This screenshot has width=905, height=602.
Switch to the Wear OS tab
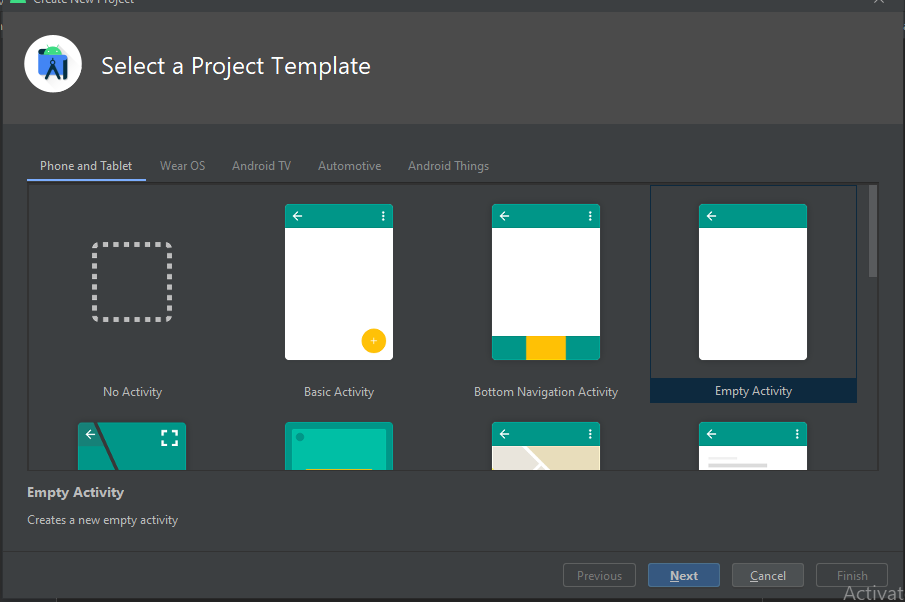pyautogui.click(x=182, y=166)
